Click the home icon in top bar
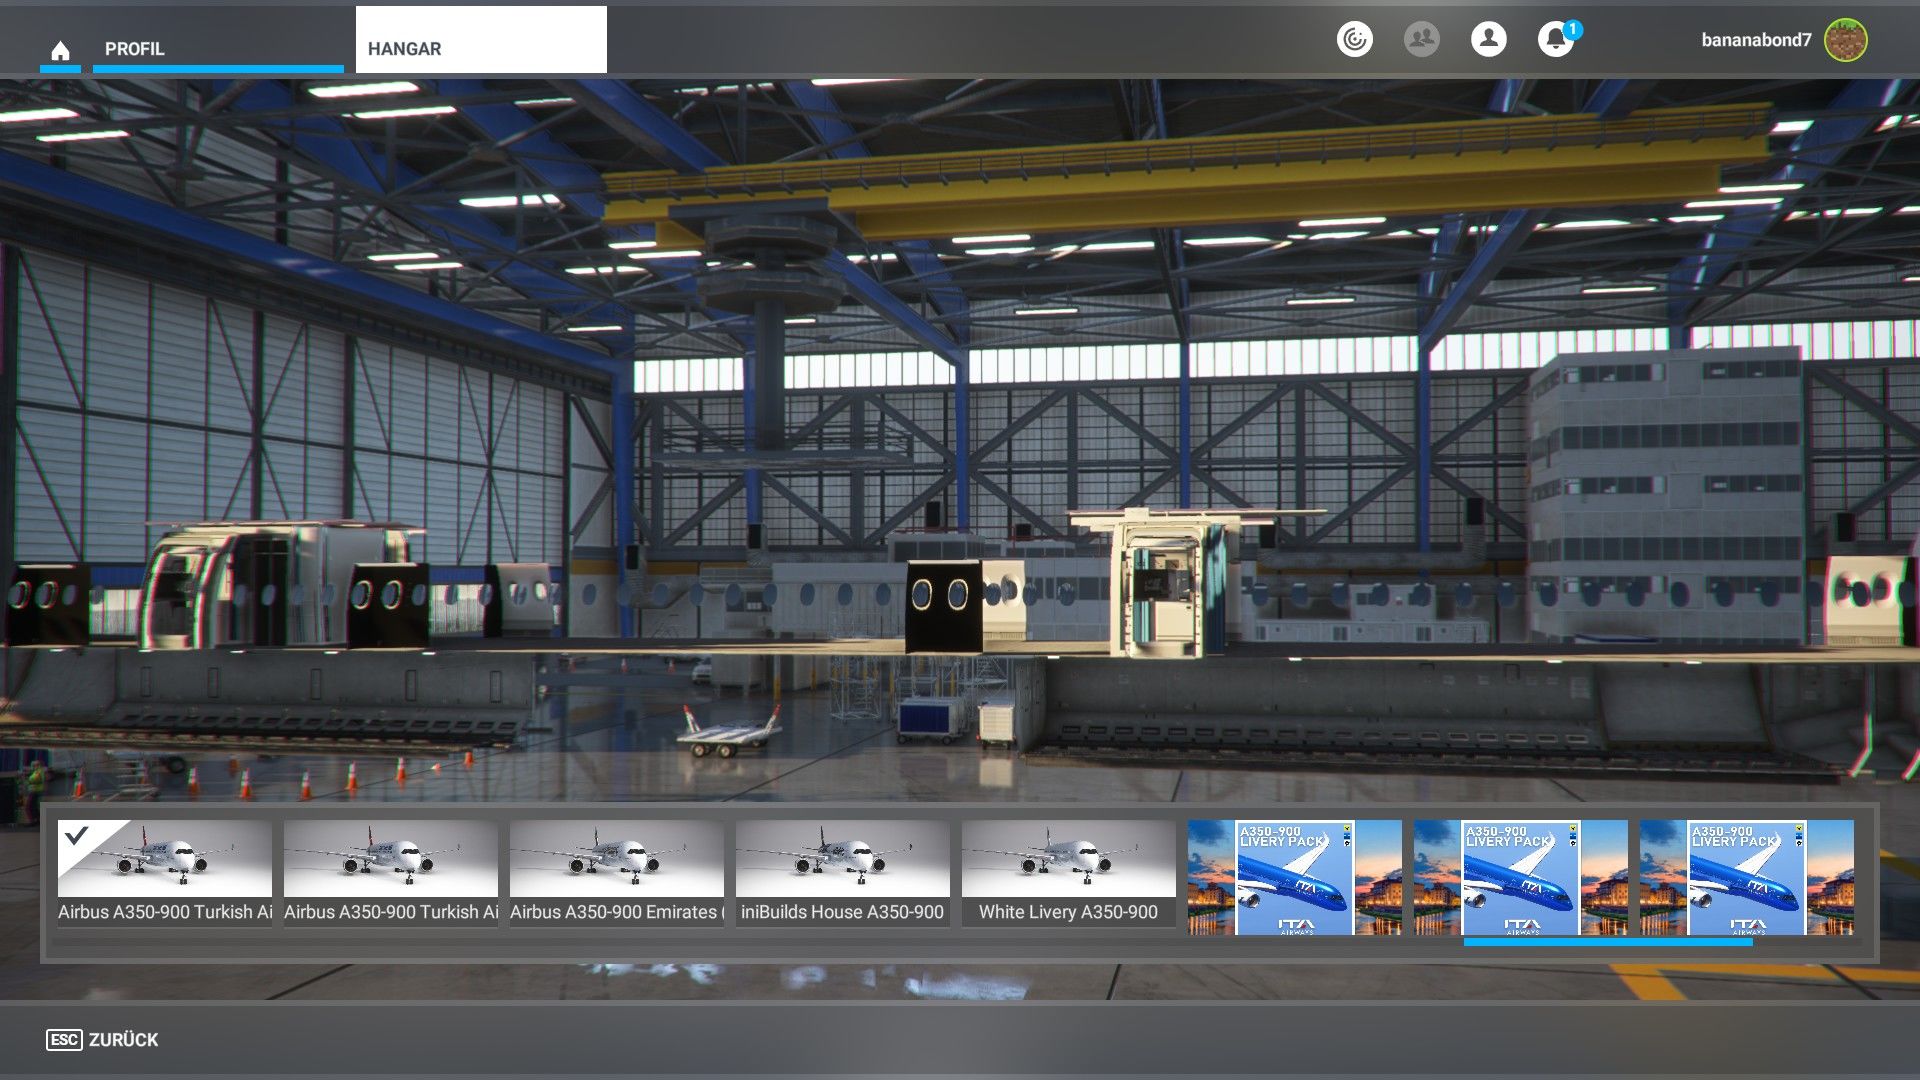Viewport: 1920px width, 1080px height. tap(60, 50)
